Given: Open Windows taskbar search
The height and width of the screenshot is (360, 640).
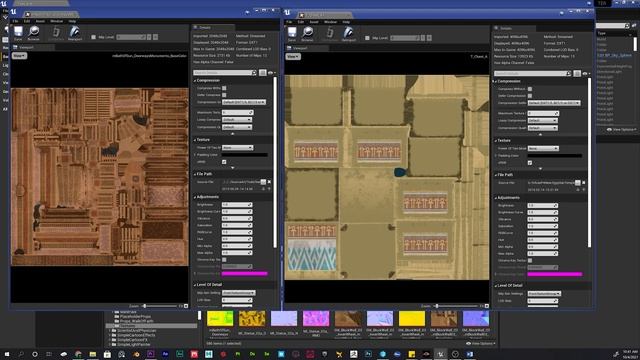Looking at the screenshot, I should (x=21, y=354).
